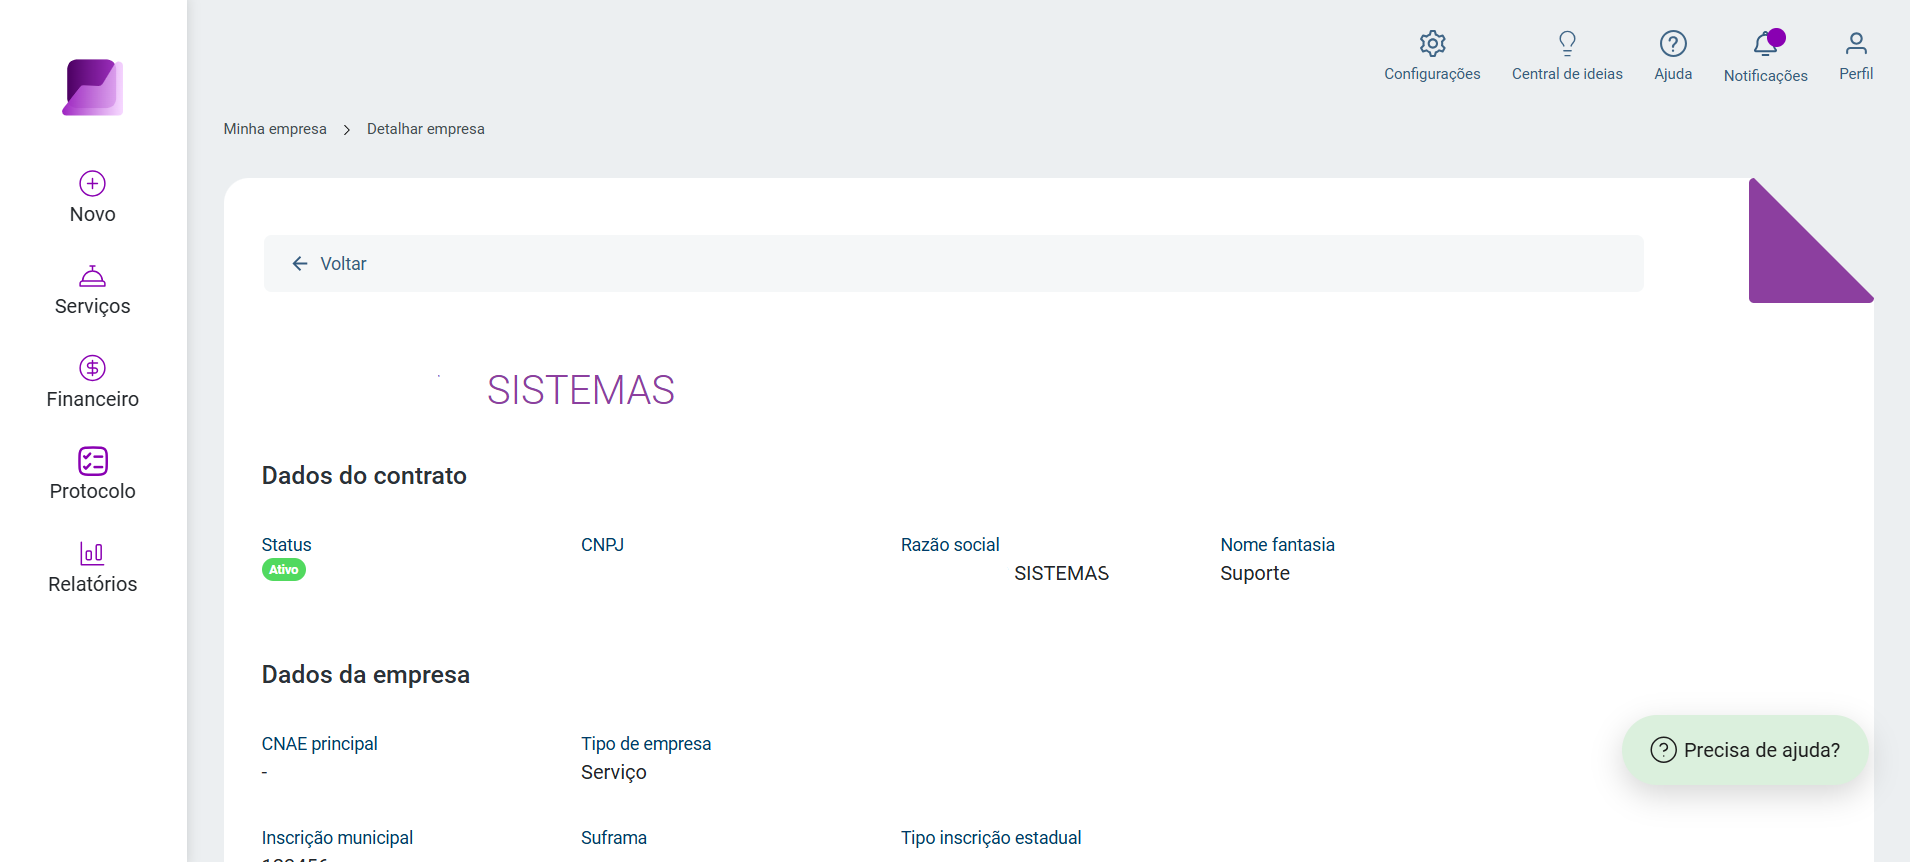Click Tipo inscrição estadual label
Screen dimensions: 1910x862
[x=991, y=838]
